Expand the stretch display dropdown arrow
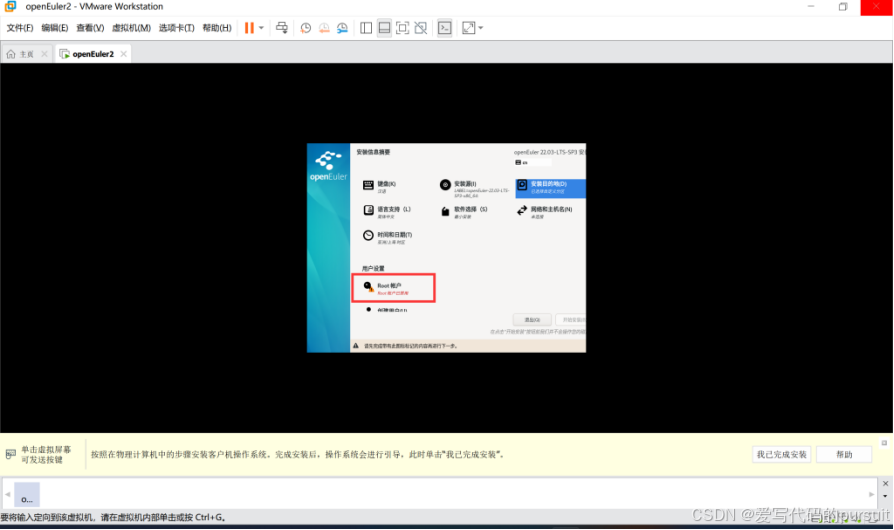The width and height of the screenshot is (894, 530). [481, 28]
